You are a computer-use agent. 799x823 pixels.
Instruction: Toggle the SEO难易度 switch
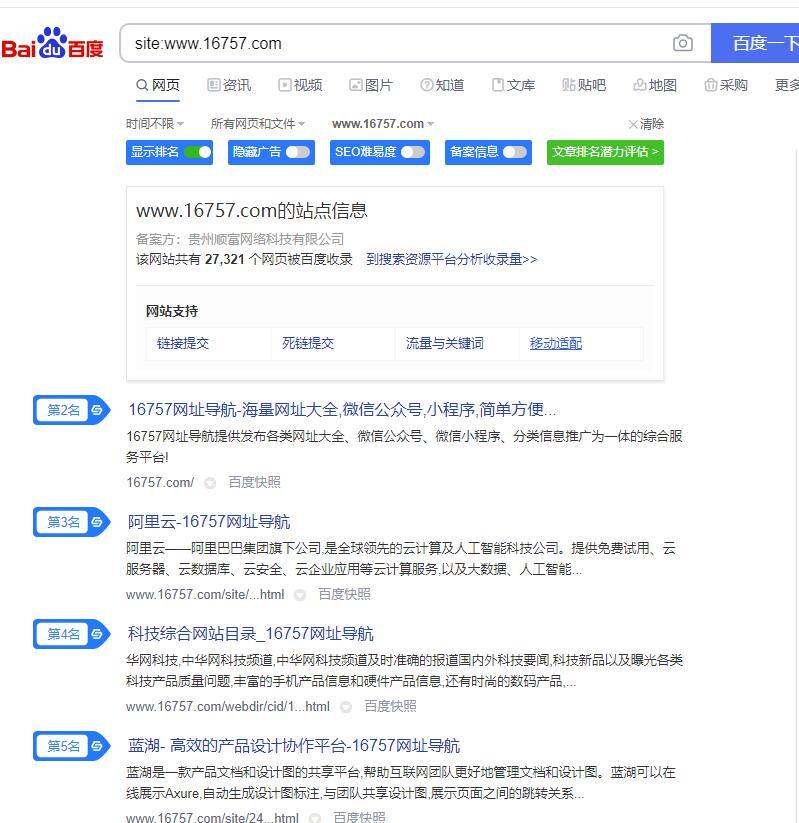tap(412, 152)
